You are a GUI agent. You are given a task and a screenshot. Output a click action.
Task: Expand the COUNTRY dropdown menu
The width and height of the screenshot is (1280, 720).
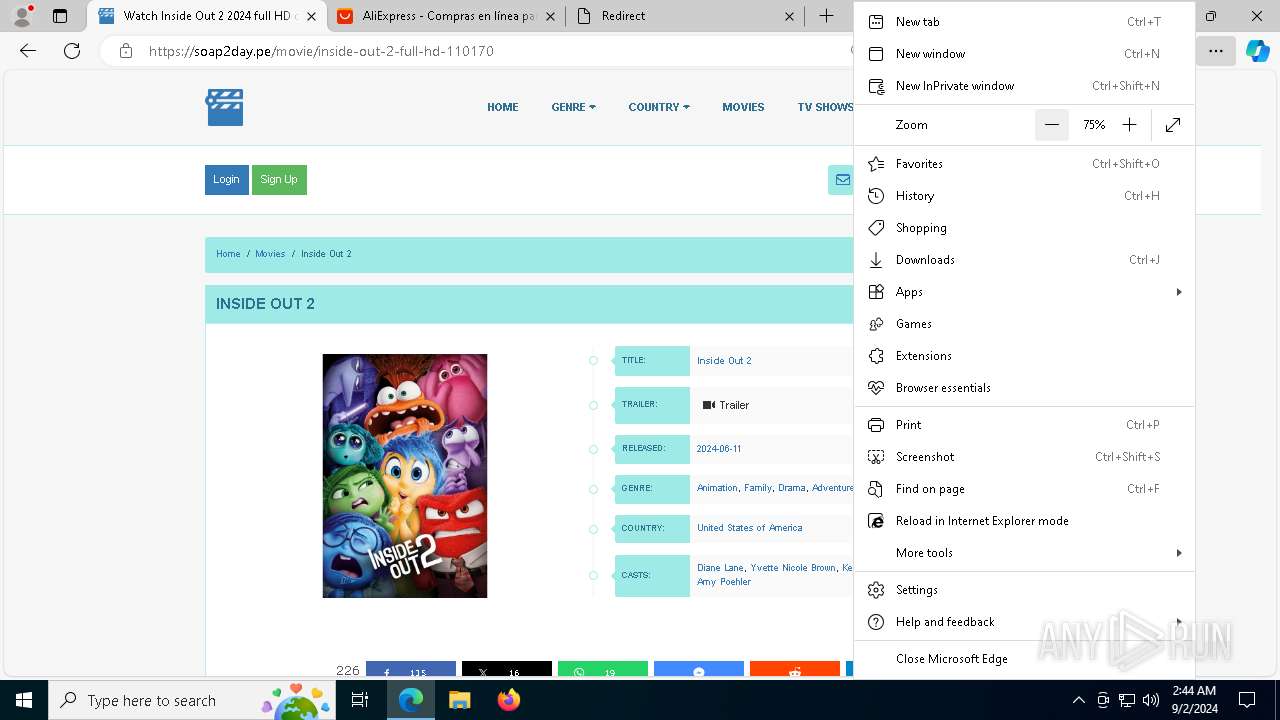coord(658,107)
